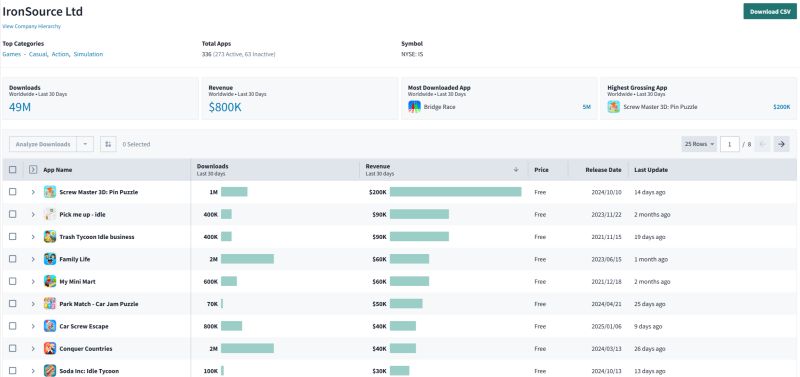Click the Car Screw Escape app icon

(x=50, y=326)
